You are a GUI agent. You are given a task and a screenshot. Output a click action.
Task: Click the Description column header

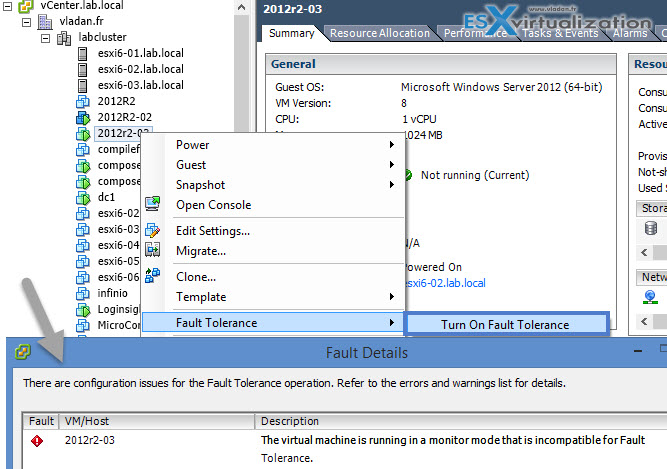click(x=461, y=421)
